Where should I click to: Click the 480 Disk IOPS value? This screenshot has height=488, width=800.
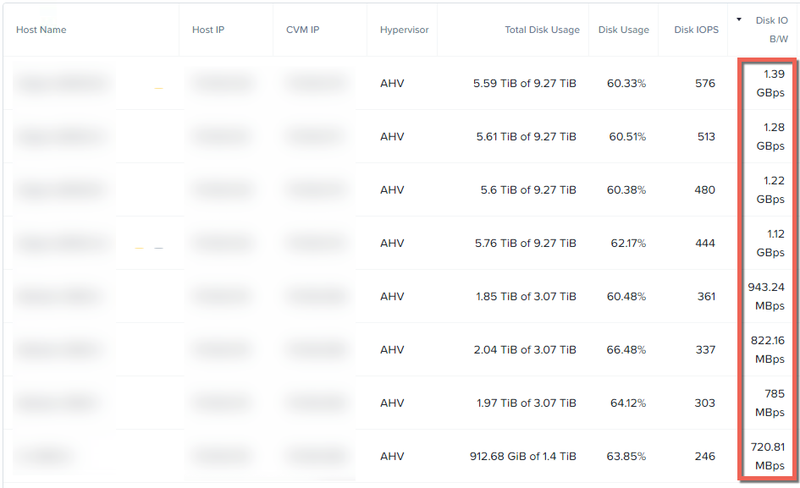[705, 190]
